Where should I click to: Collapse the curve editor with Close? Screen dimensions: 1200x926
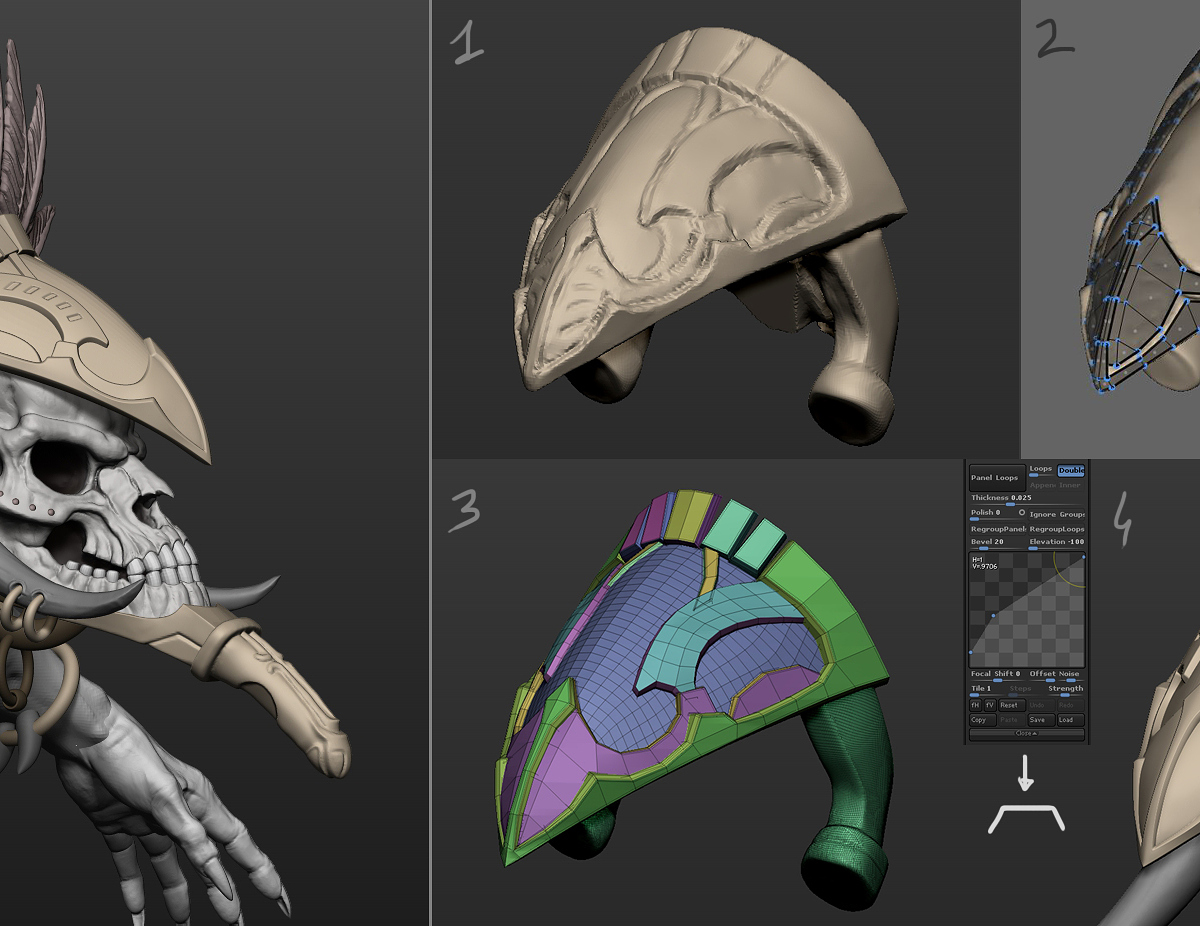[x=1027, y=733]
